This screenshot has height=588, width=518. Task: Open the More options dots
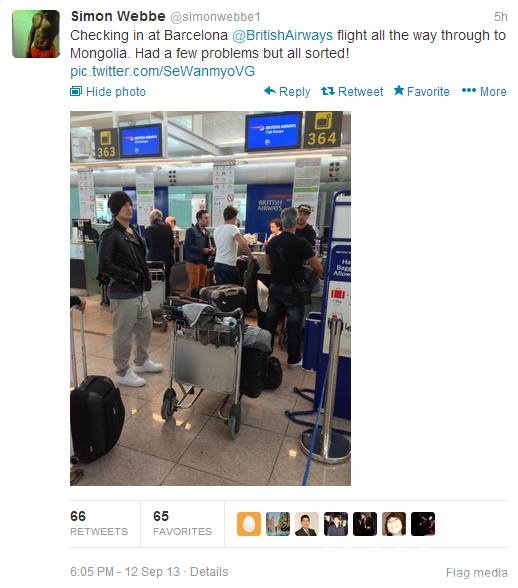(468, 90)
